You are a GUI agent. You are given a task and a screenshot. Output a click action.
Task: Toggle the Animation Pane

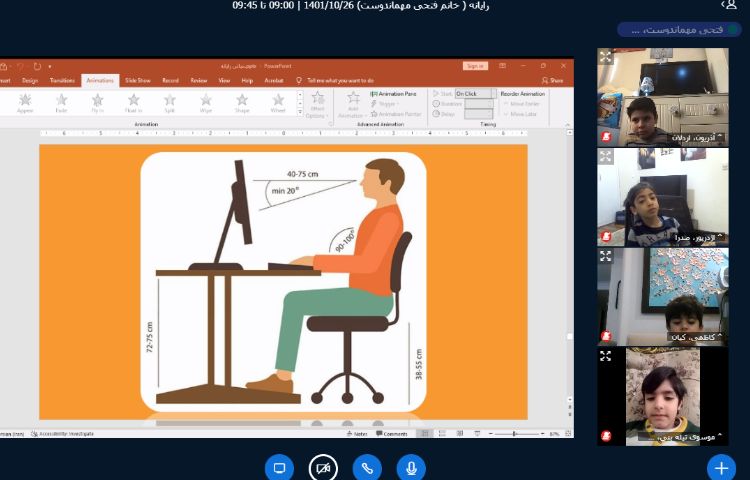pyautogui.click(x=398, y=94)
